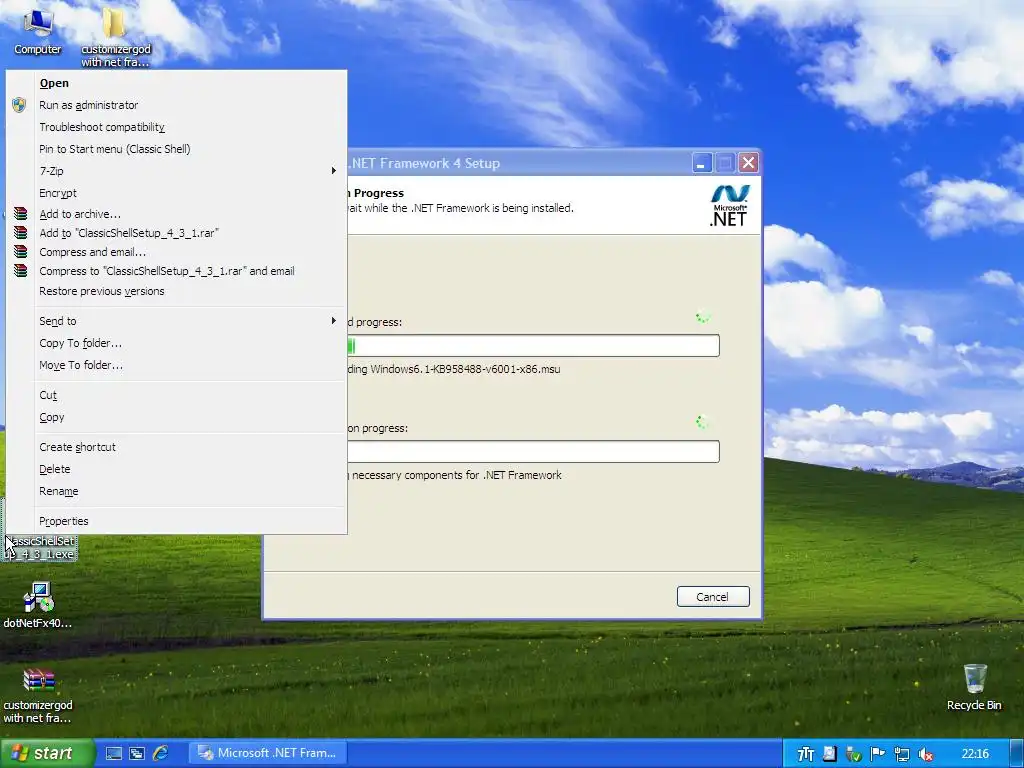The image size is (1024, 768).
Task: Click the 7+ Taskbar Tweaker tray icon
Action: click(806, 754)
